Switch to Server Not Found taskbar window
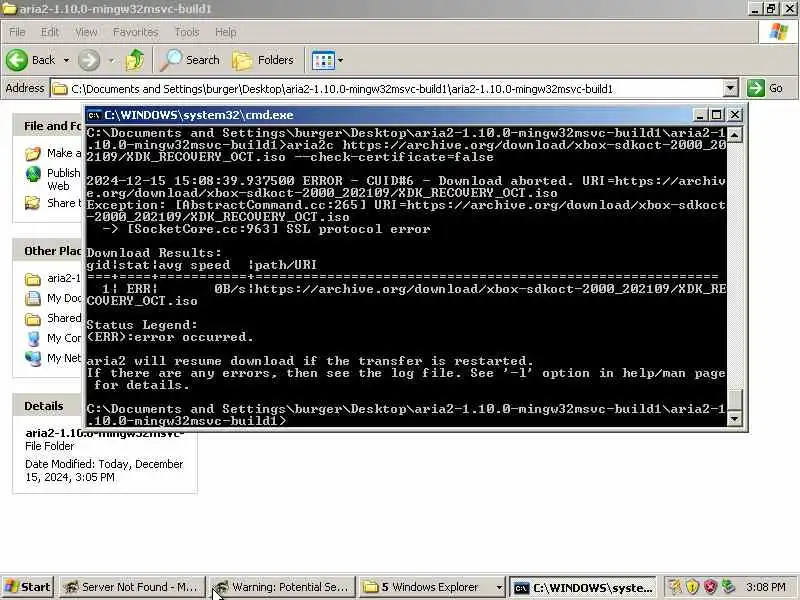 pyautogui.click(x=133, y=587)
